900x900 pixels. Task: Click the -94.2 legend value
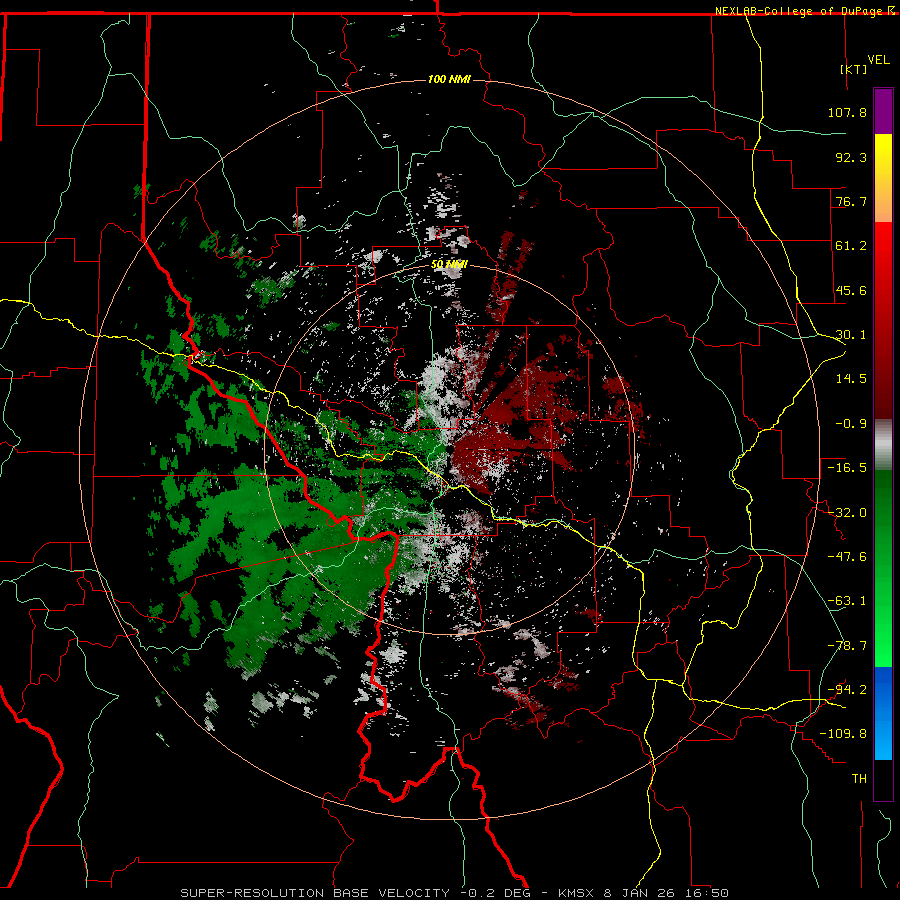[847, 690]
